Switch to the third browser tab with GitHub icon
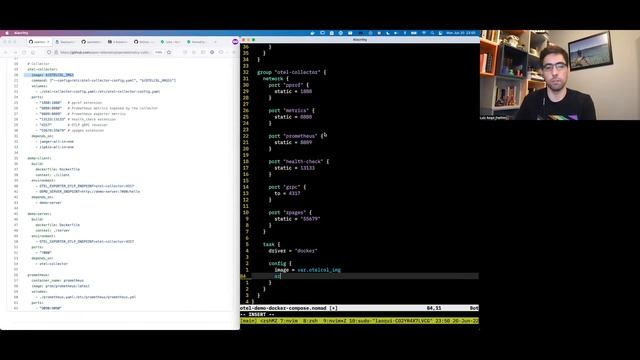The height and width of the screenshot is (360, 640). 91,42
